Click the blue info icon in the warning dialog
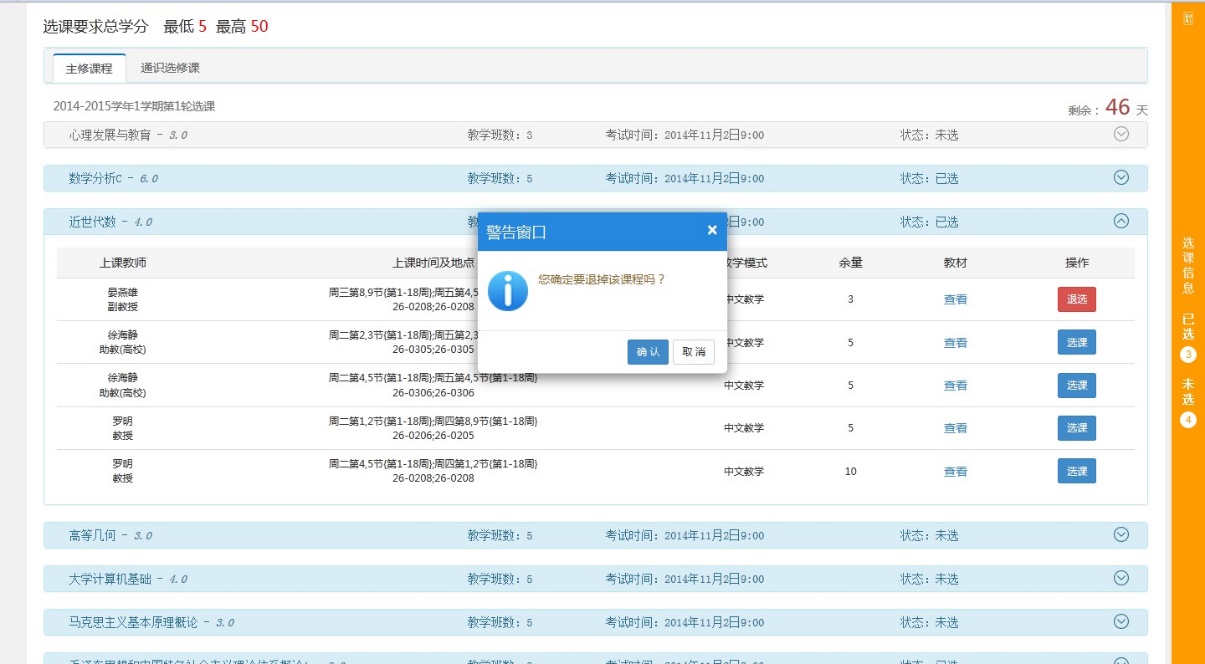Image resolution: width=1205 pixels, height=664 pixels. click(507, 289)
